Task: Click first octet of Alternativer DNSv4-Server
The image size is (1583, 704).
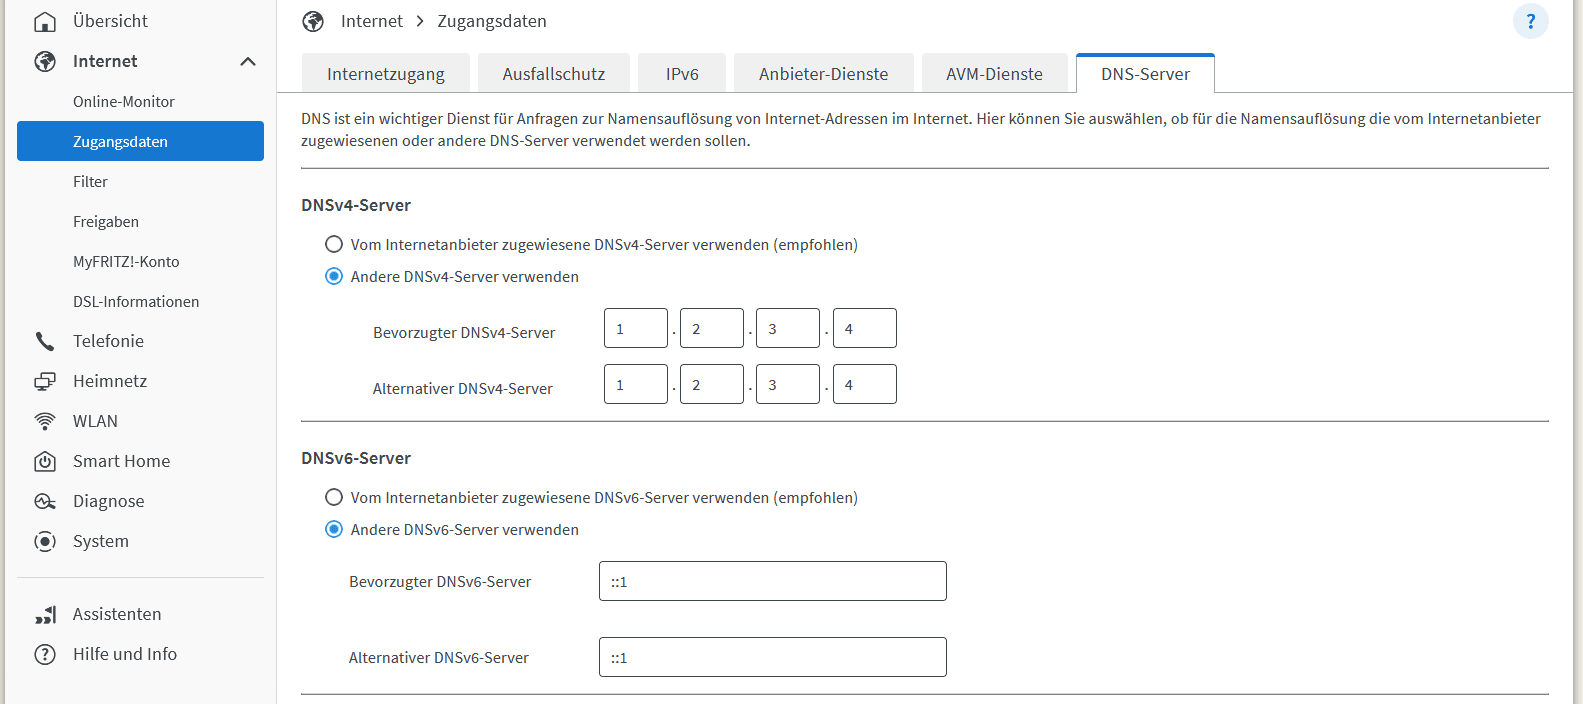Action: 635,384
